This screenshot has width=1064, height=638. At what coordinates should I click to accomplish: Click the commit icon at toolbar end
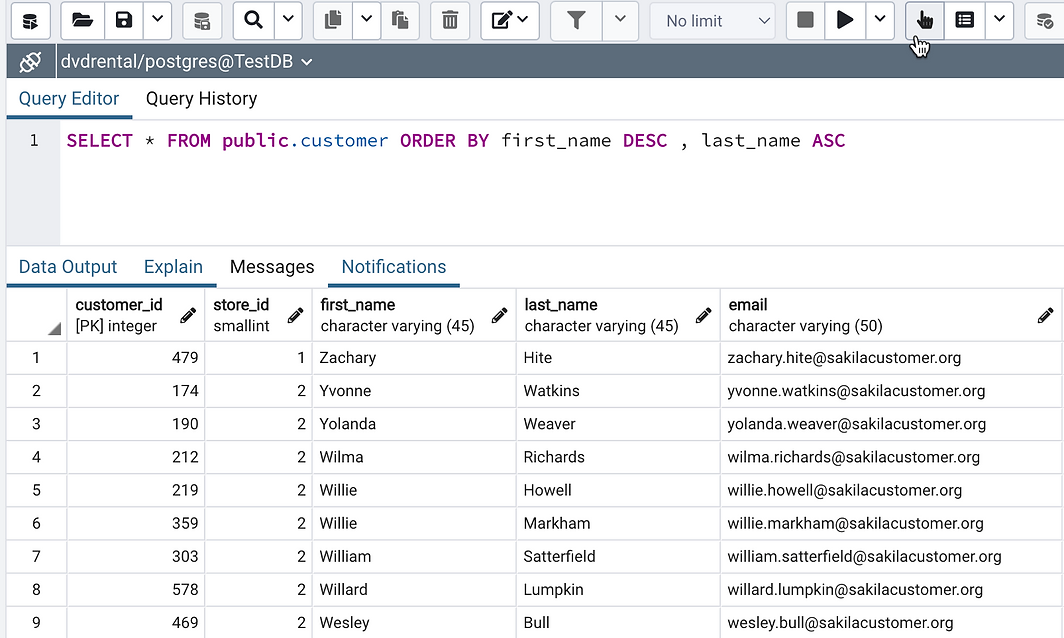click(1044, 20)
